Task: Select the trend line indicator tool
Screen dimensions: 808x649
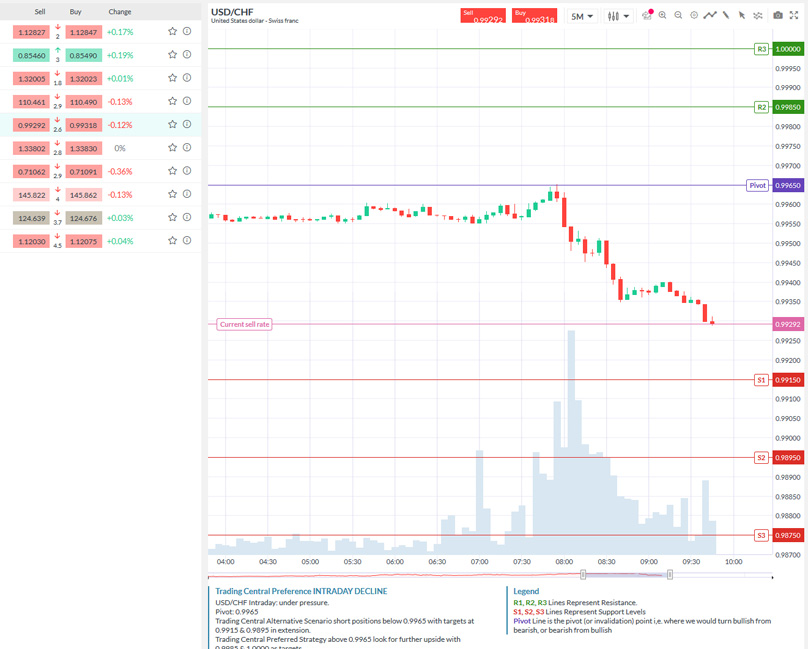Action: pos(710,15)
